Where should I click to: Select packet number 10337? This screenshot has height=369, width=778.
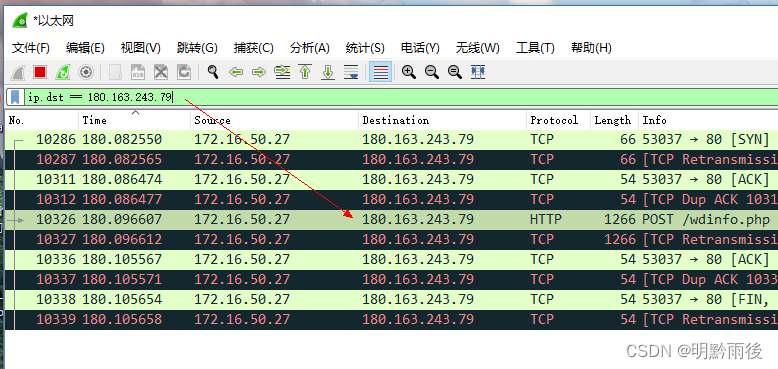391,279
